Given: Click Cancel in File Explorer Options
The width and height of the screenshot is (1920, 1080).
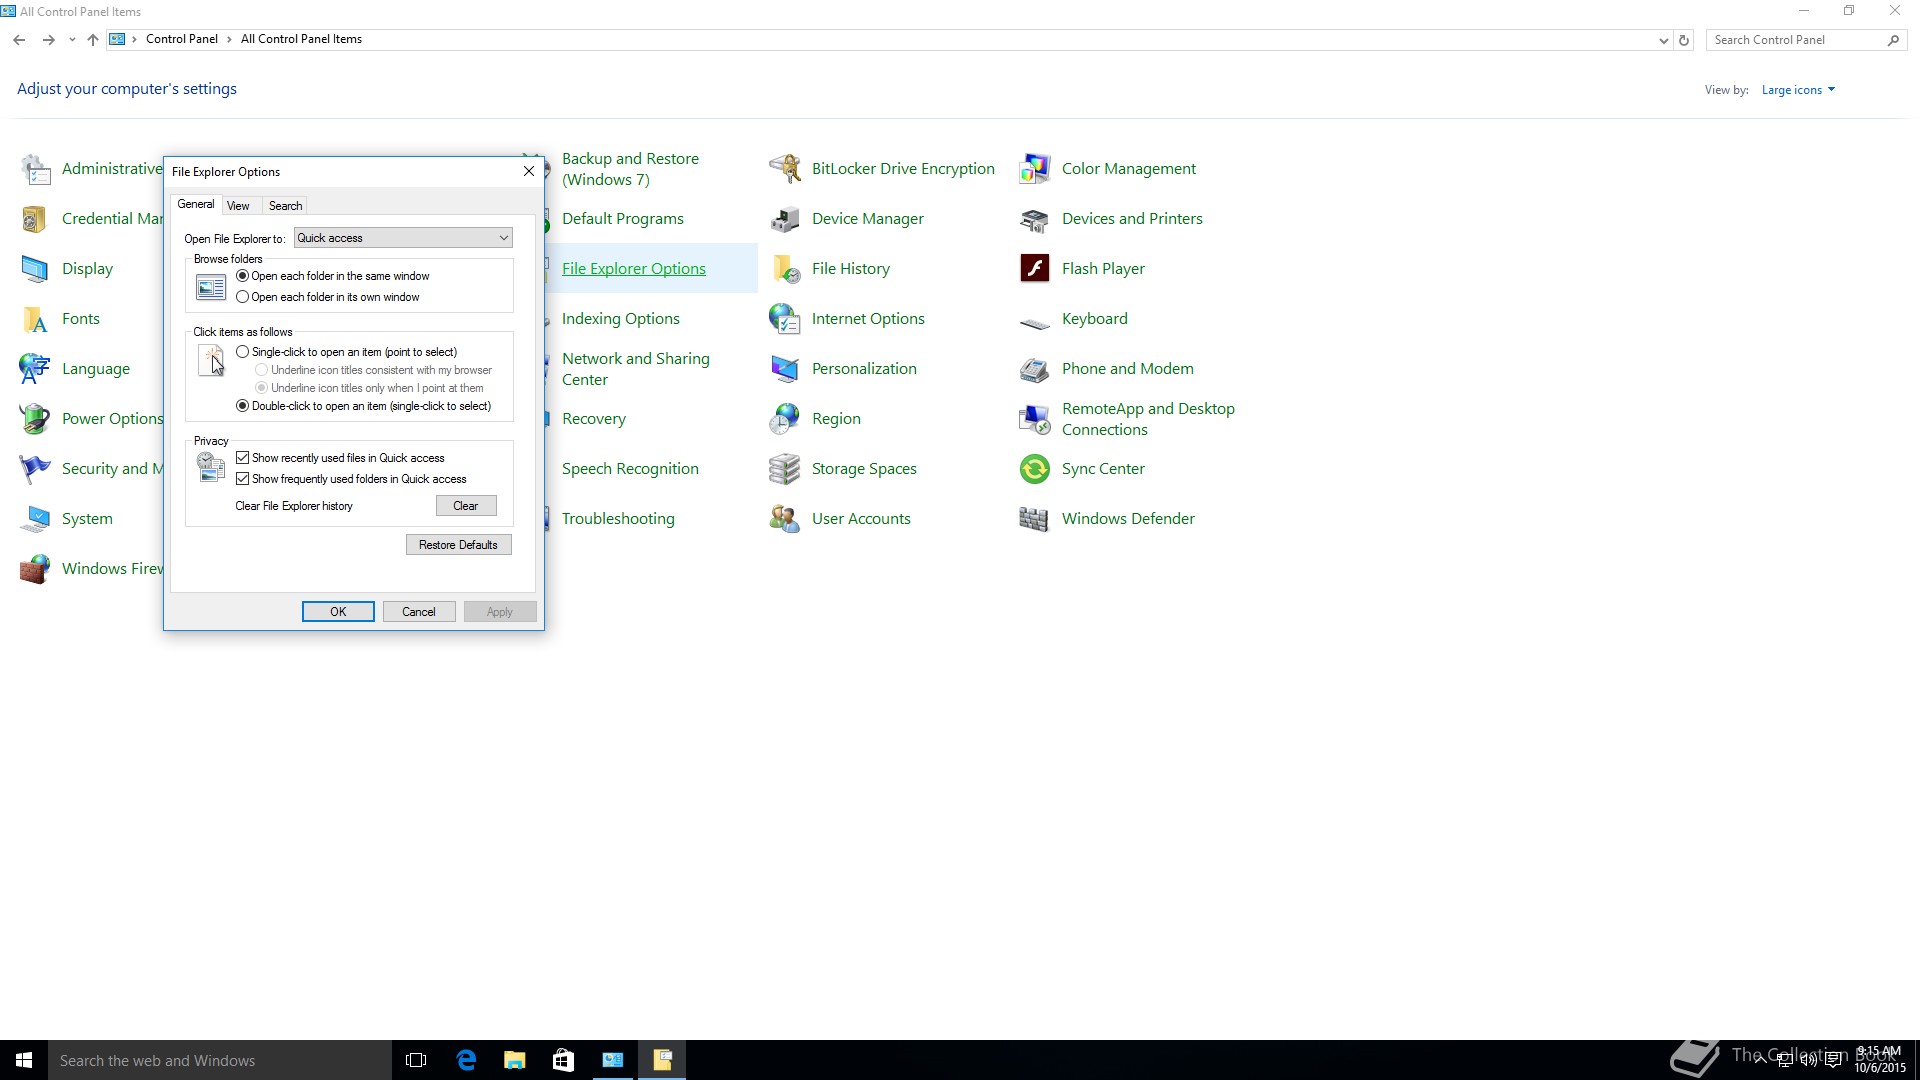Looking at the screenshot, I should 419,612.
